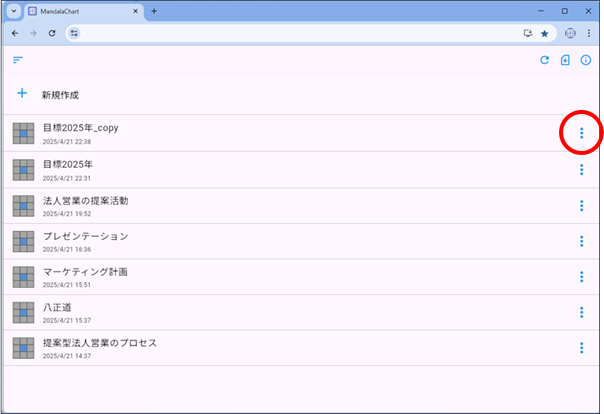This screenshot has height=414, width=604.
Task: Click 新規作成 label
Action: (60, 95)
